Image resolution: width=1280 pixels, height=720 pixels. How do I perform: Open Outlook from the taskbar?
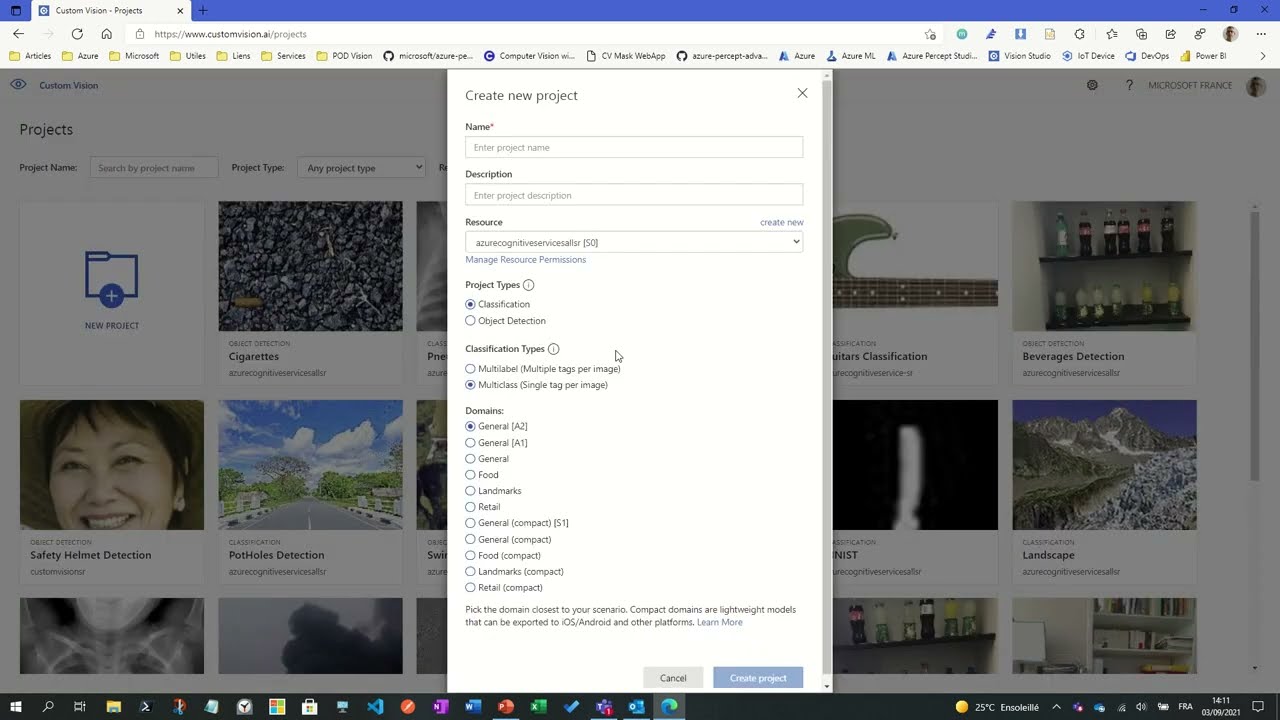click(x=636, y=707)
